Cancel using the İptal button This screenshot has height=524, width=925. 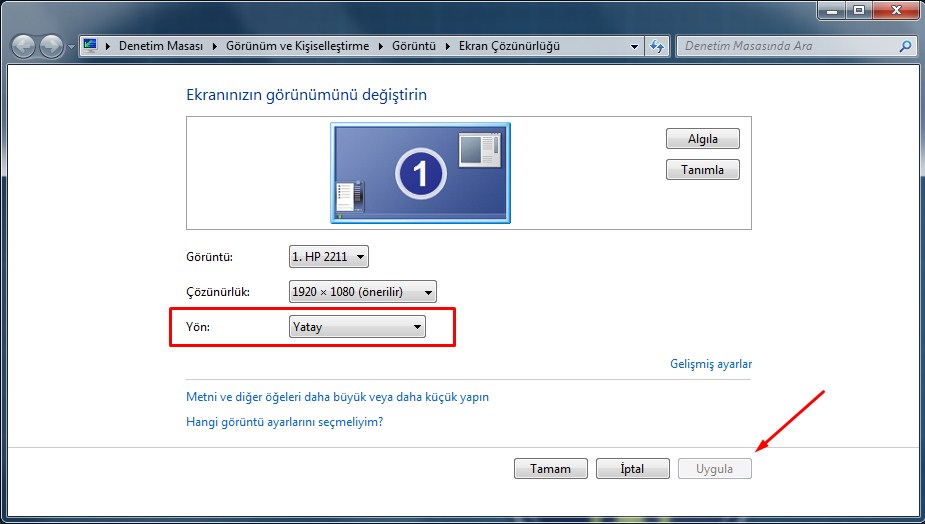point(632,468)
